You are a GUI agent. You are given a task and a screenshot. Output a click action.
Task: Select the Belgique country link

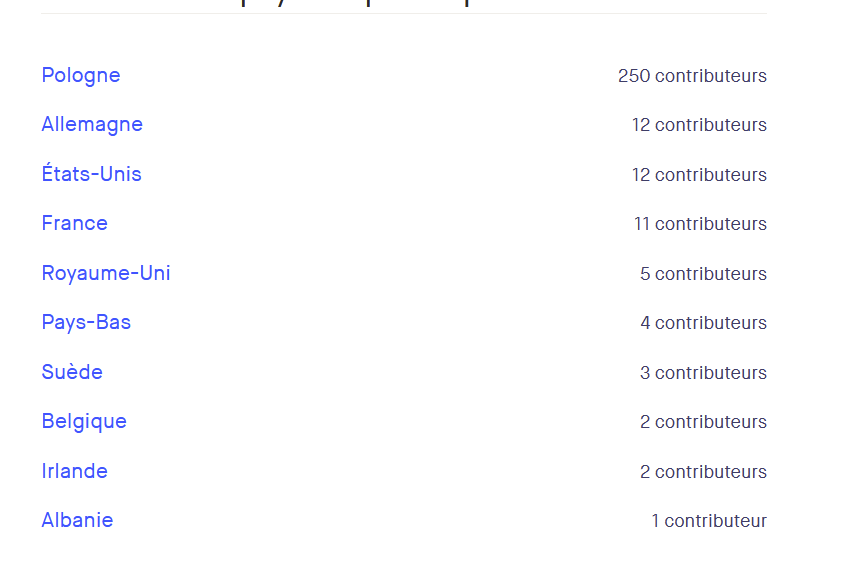click(x=84, y=421)
